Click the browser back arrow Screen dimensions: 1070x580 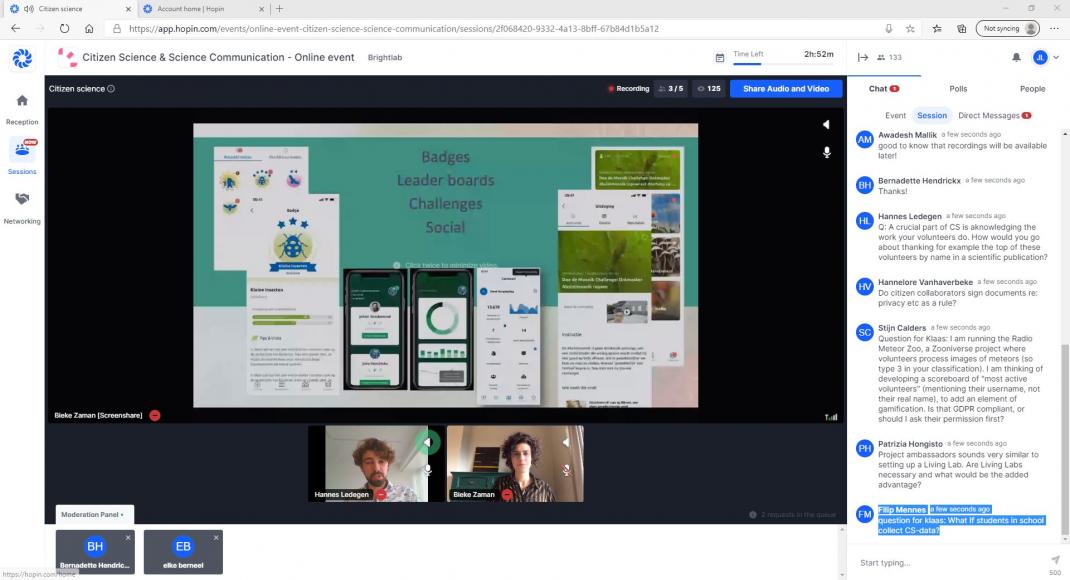(16, 29)
